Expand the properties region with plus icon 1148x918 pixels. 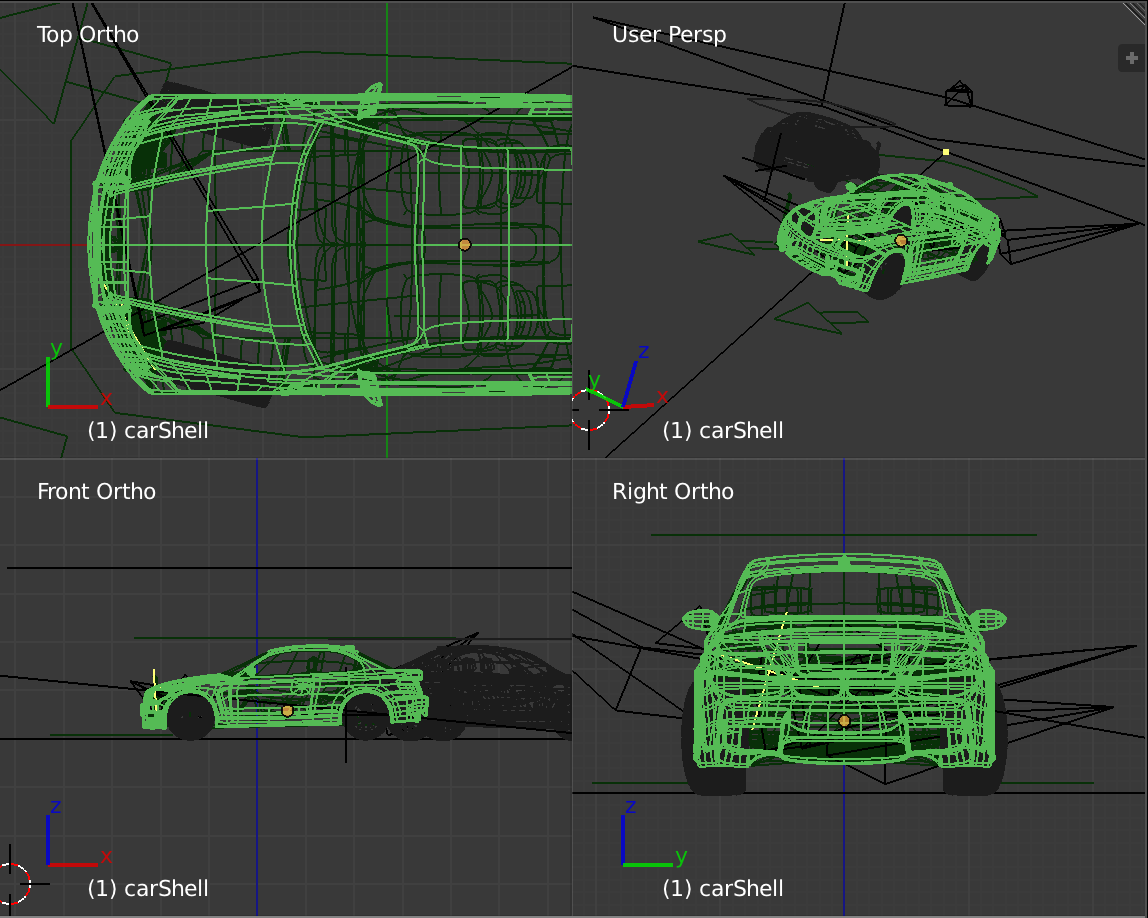1131,58
